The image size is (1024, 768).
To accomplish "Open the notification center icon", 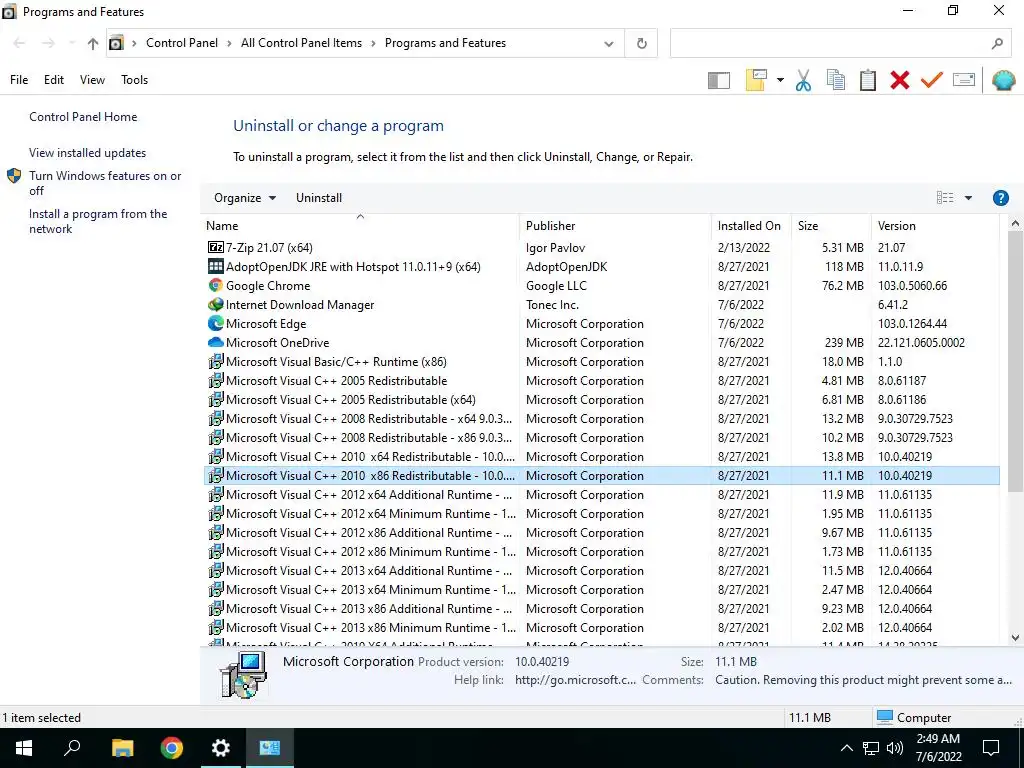I will point(991,748).
